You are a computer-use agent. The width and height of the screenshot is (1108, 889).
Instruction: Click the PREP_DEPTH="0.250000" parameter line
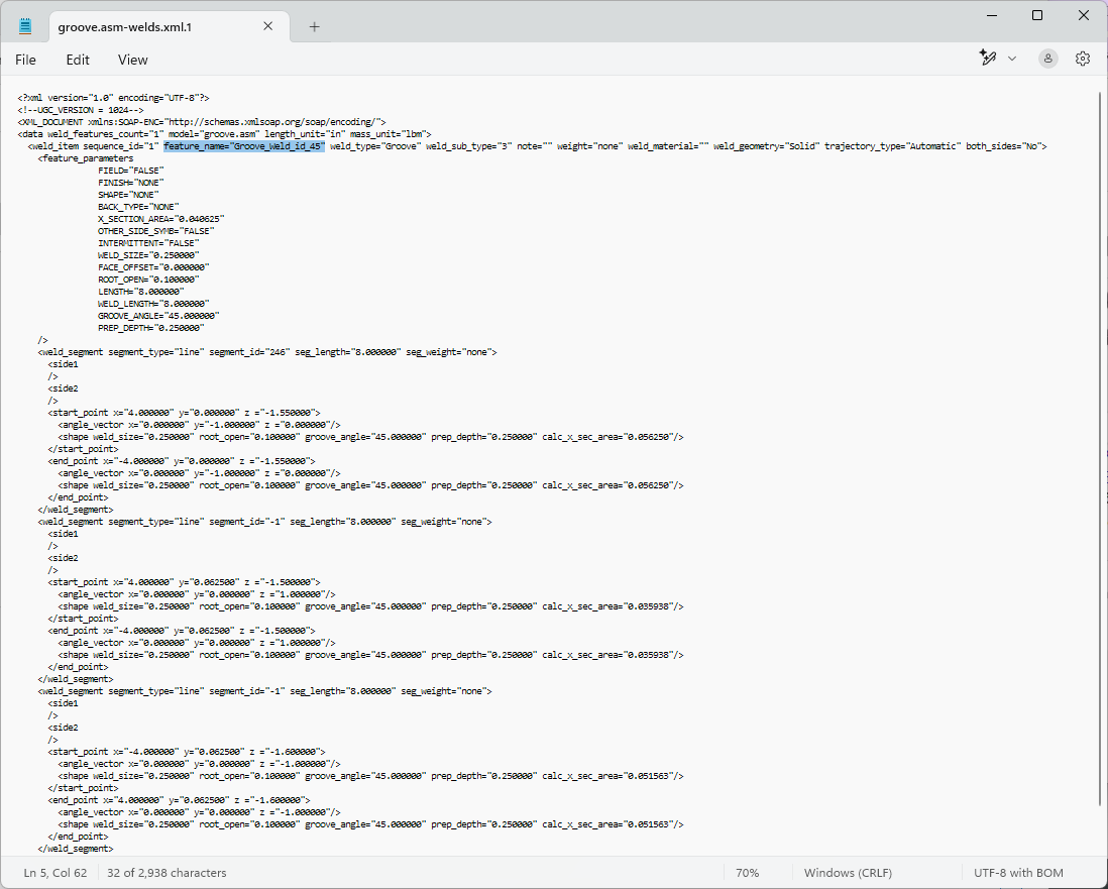(151, 328)
